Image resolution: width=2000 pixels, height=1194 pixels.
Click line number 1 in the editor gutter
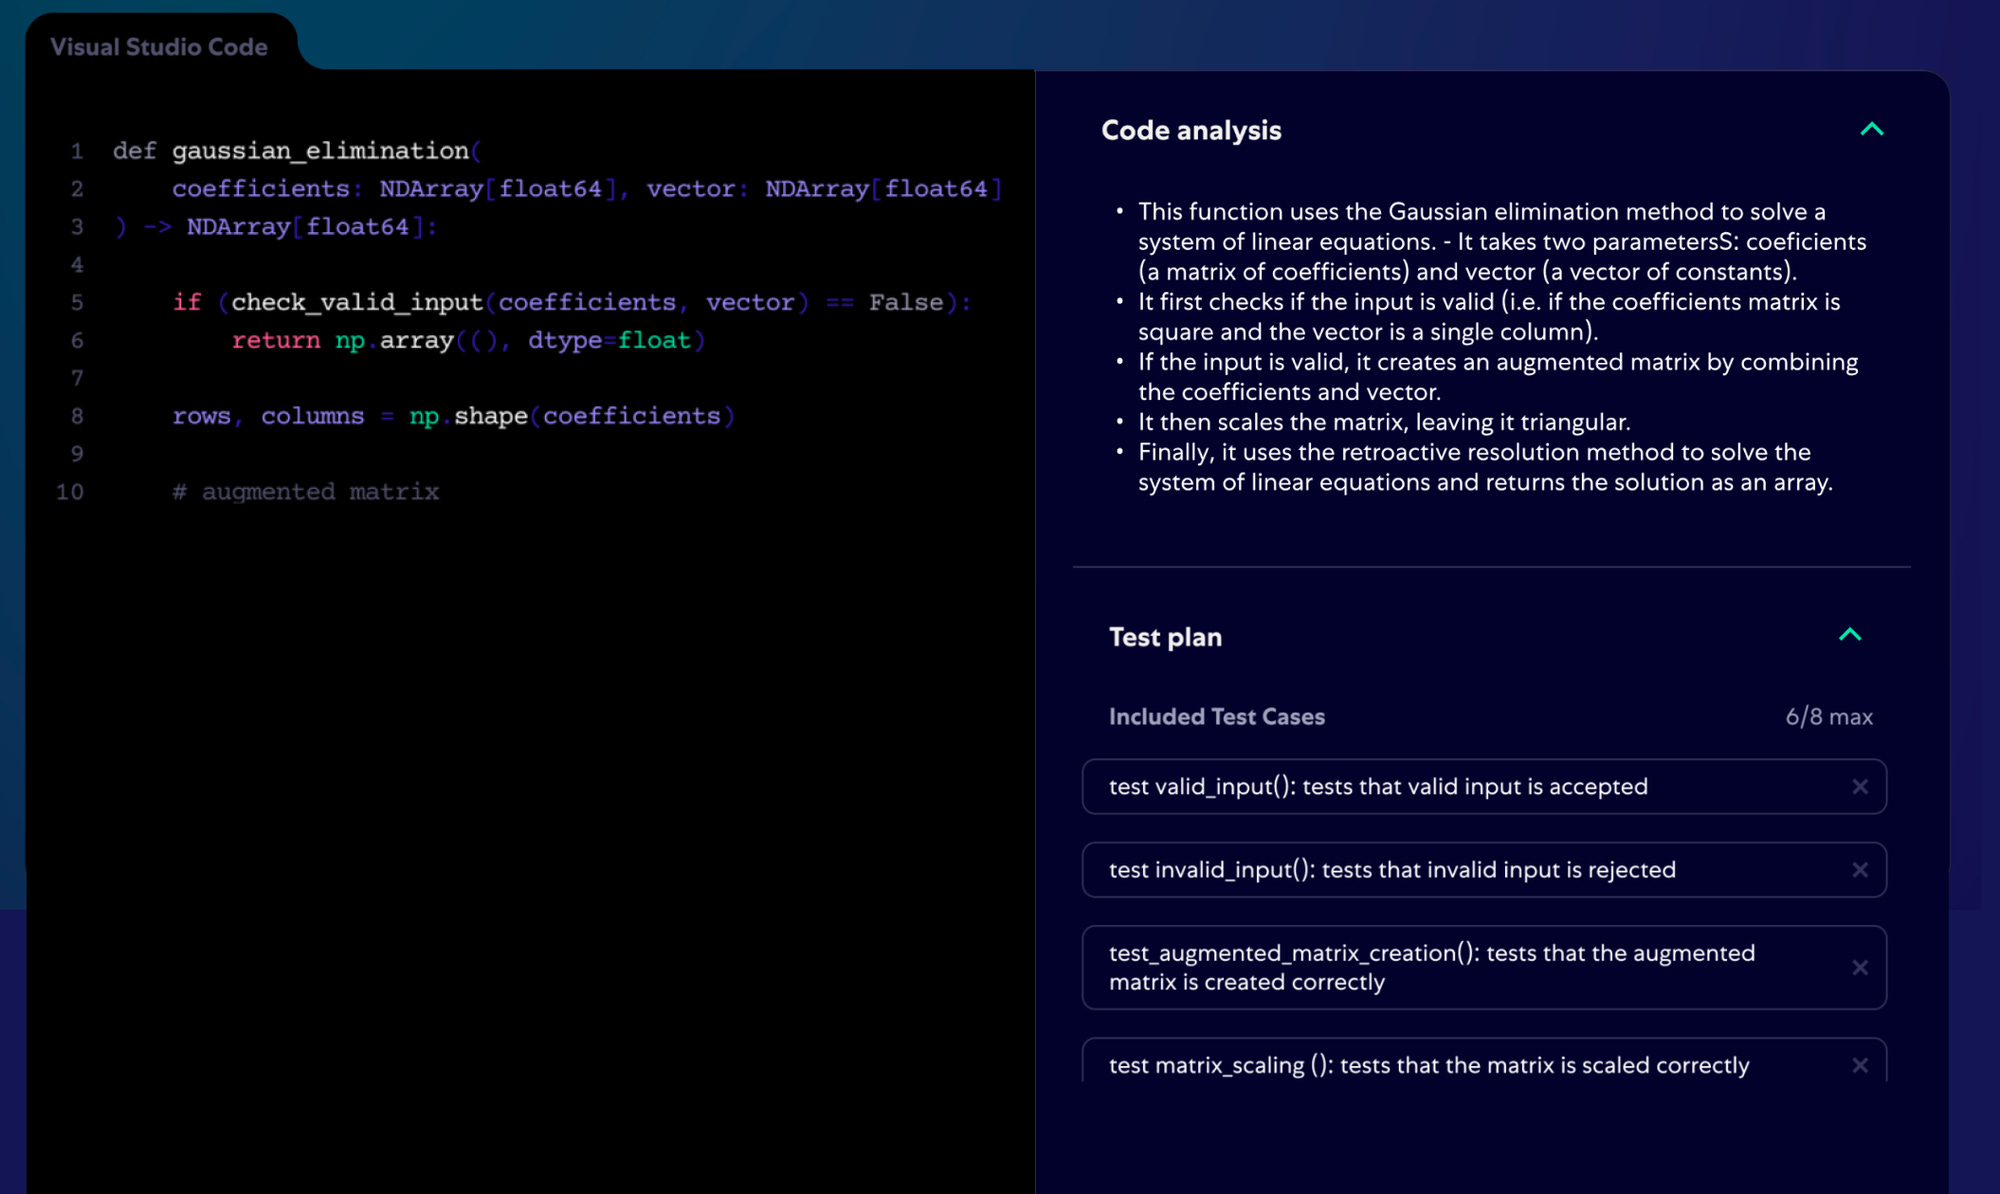click(x=77, y=151)
